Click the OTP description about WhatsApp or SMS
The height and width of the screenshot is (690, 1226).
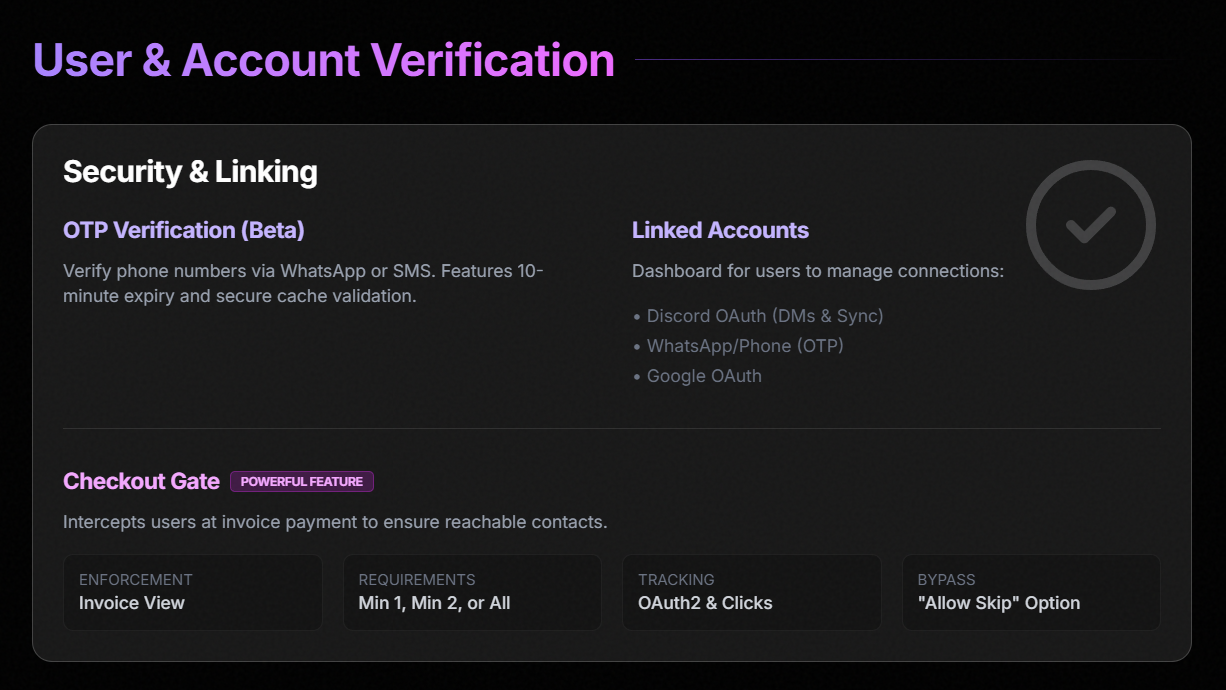(x=303, y=283)
